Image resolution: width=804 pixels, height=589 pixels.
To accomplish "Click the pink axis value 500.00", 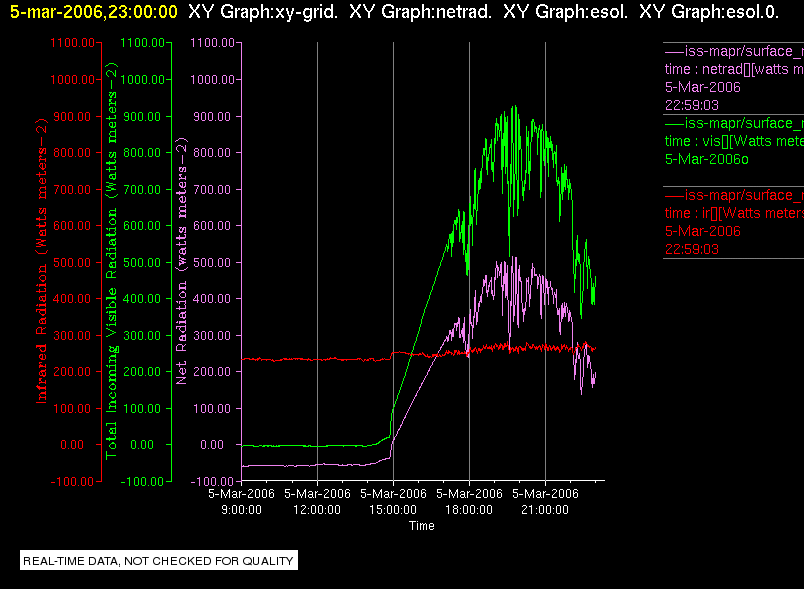I will pos(212,262).
